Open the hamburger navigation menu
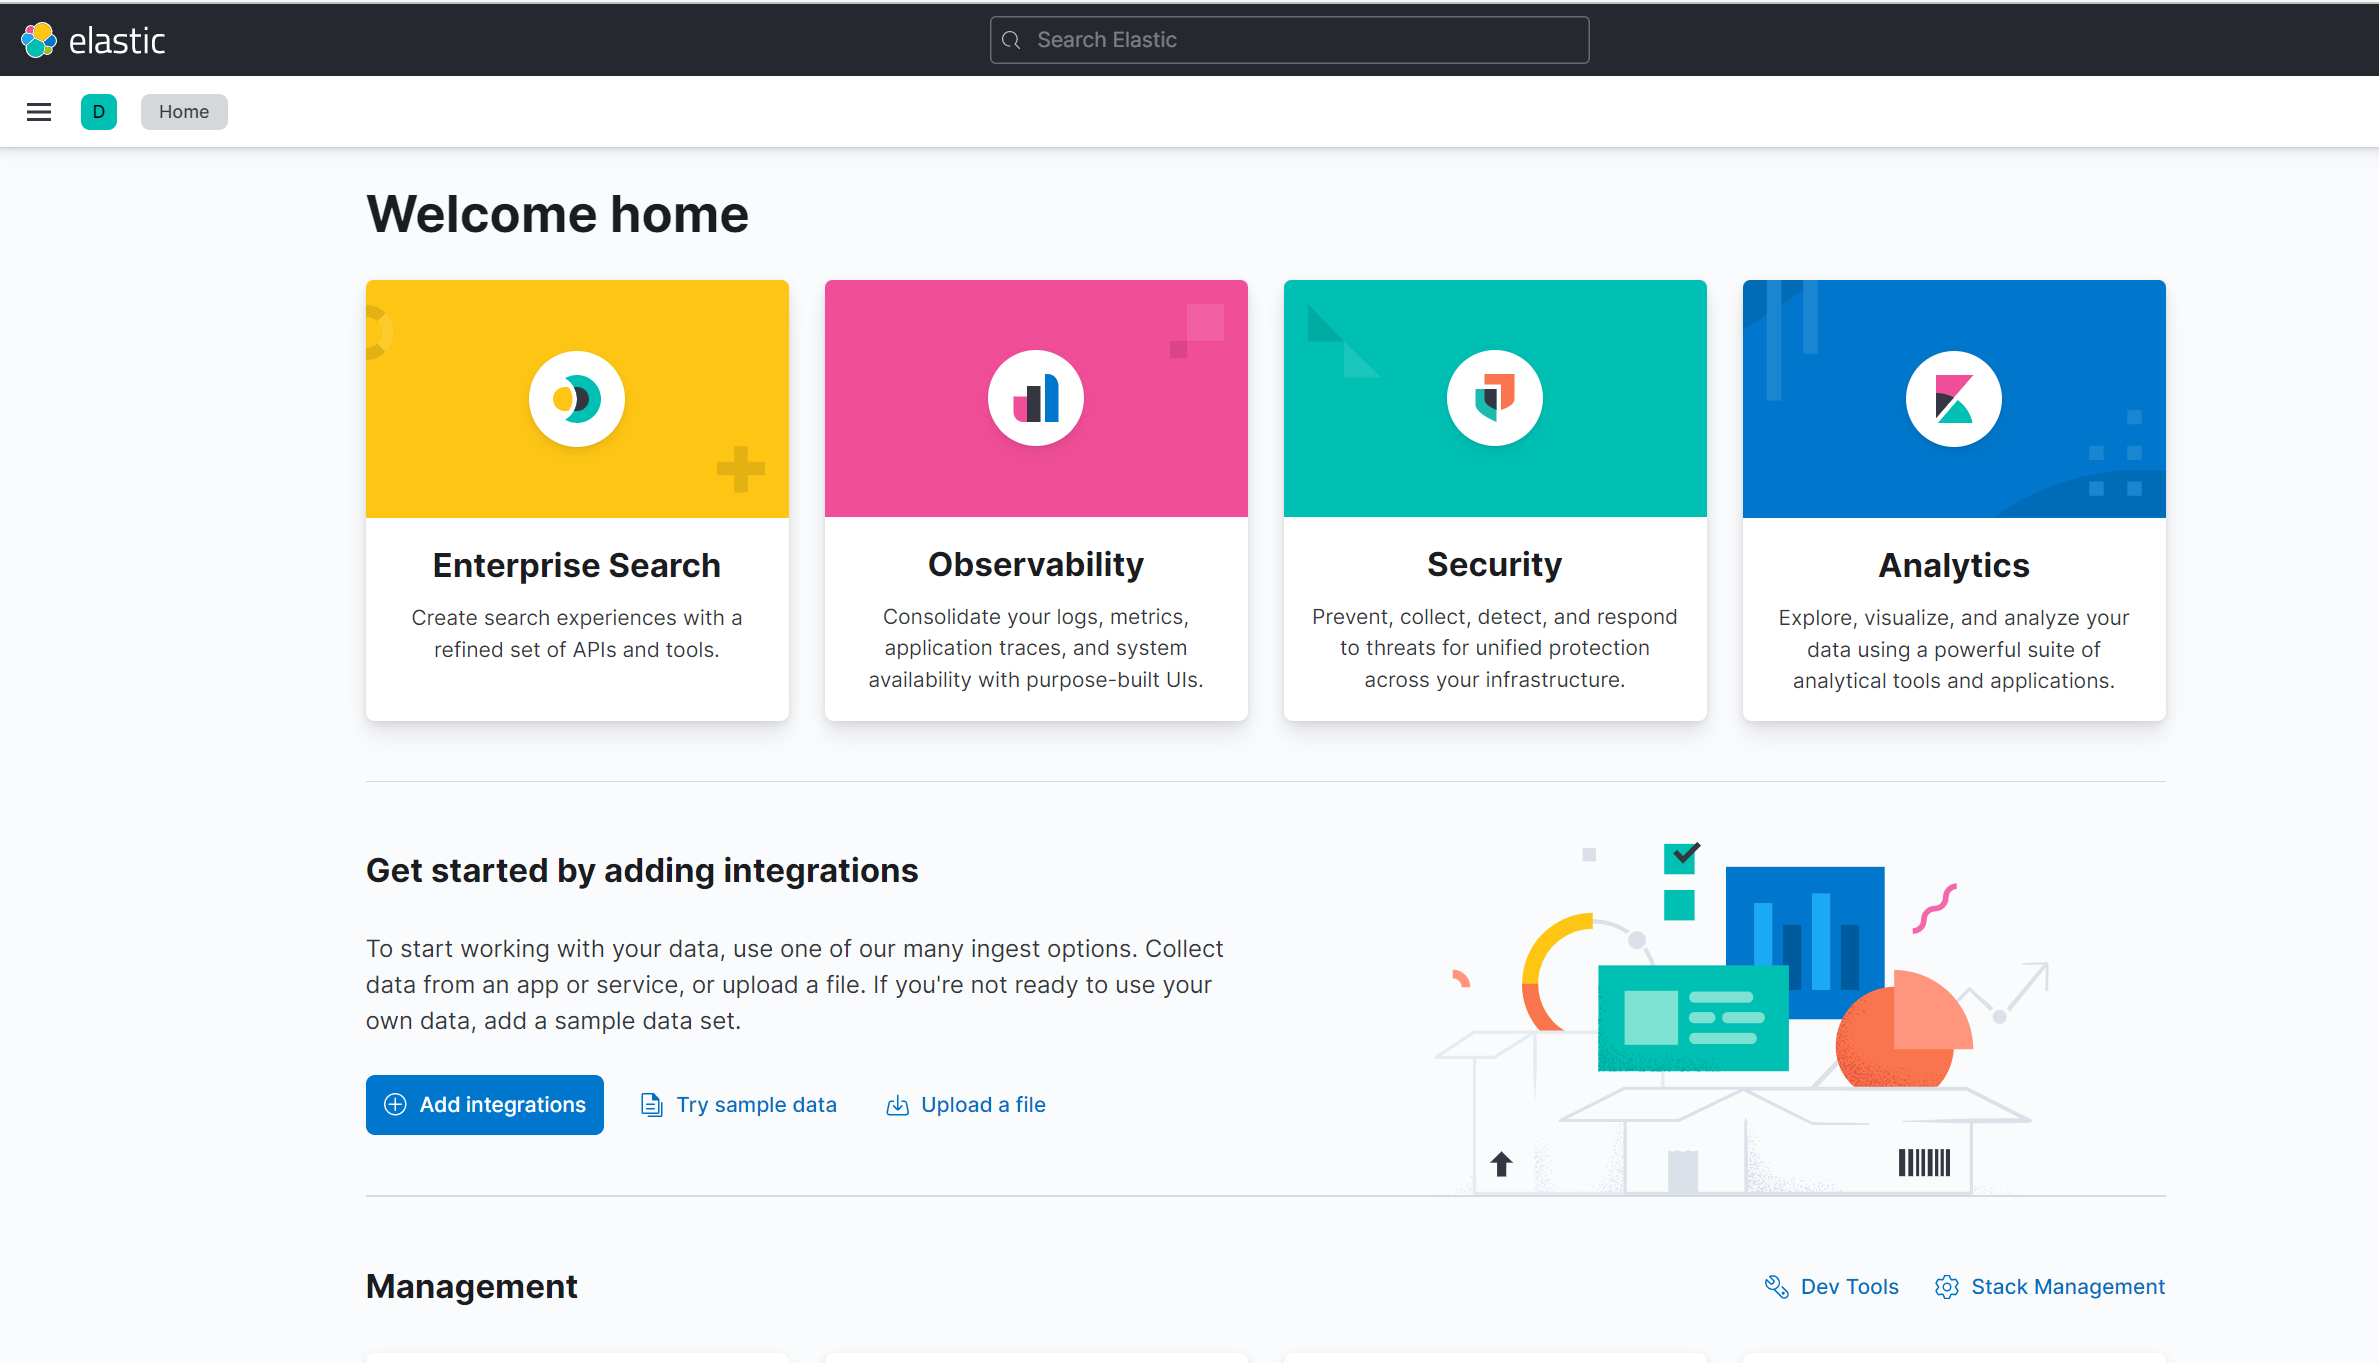Viewport: 2379px width, 1363px height. click(x=39, y=112)
